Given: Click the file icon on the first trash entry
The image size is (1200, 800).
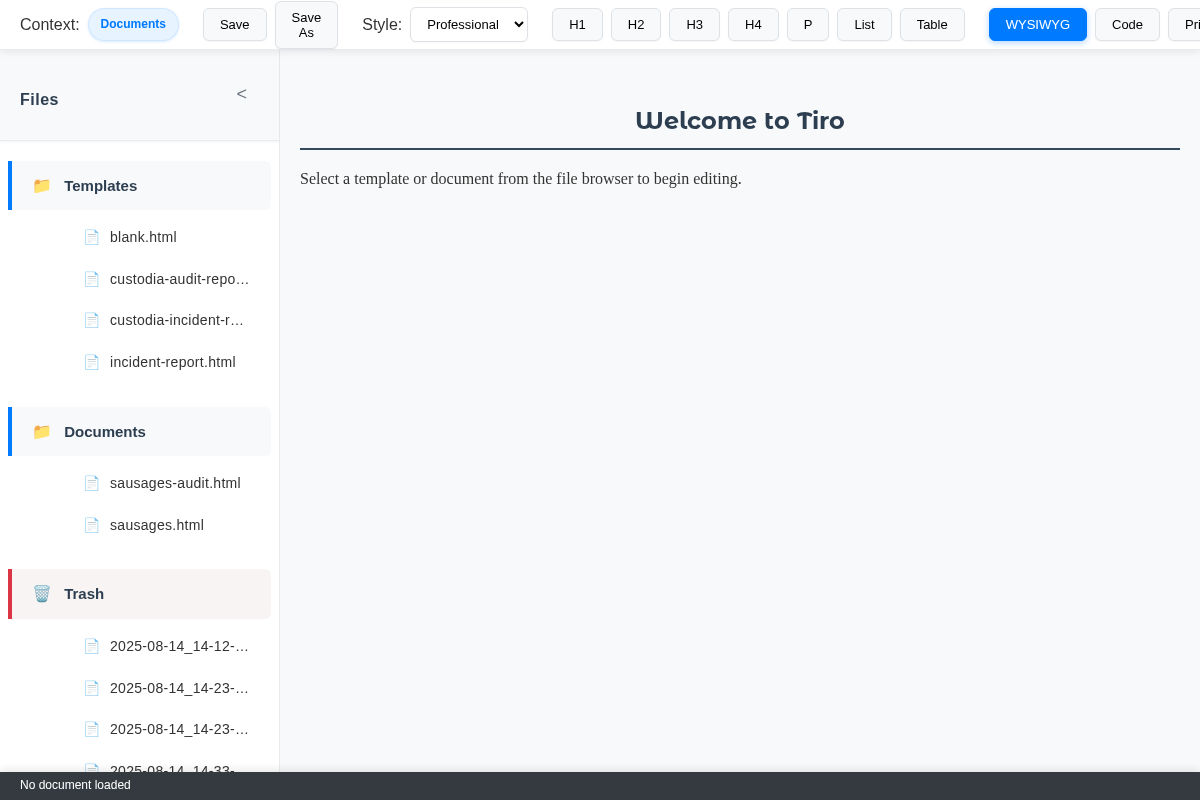Looking at the screenshot, I should click(92, 646).
